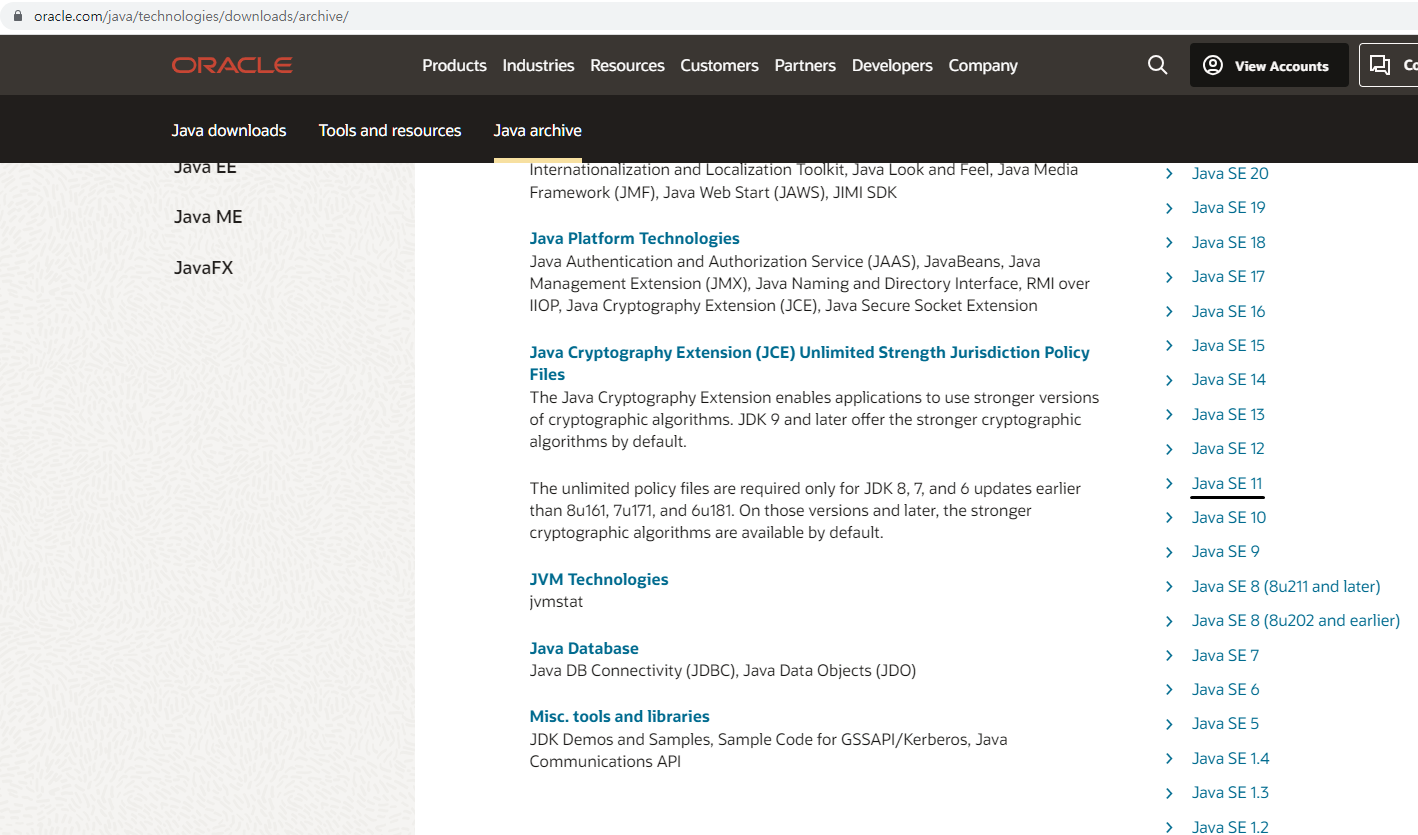This screenshot has width=1418, height=835.
Task: Open Java SE 8 (8u202 and earlier) link
Action: click(x=1296, y=620)
